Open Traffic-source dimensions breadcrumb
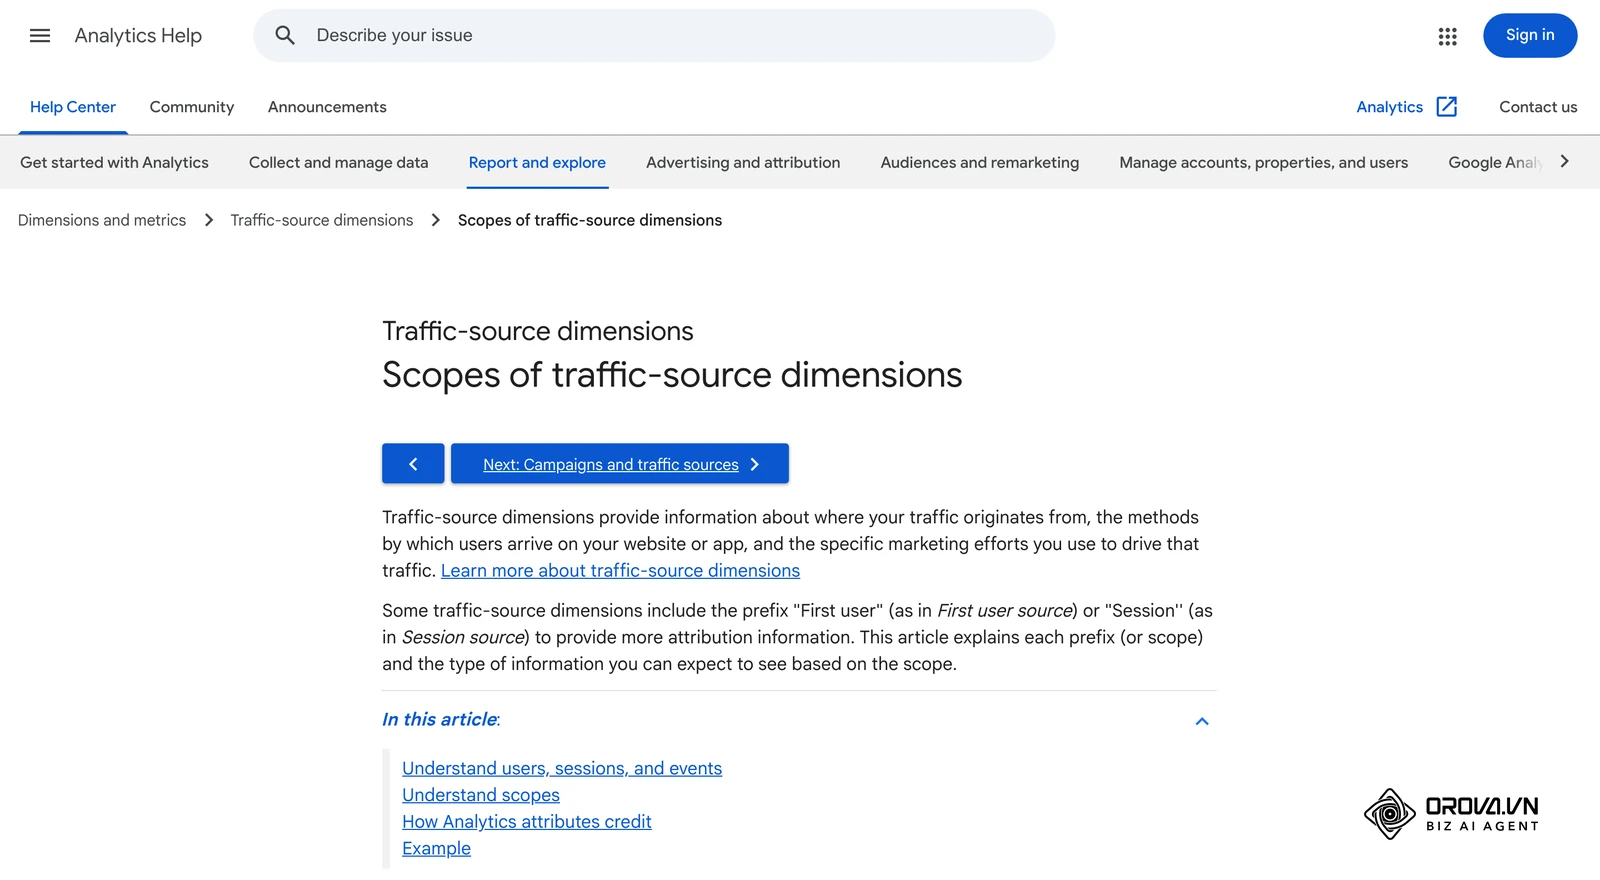The image size is (1600, 880). (x=322, y=220)
